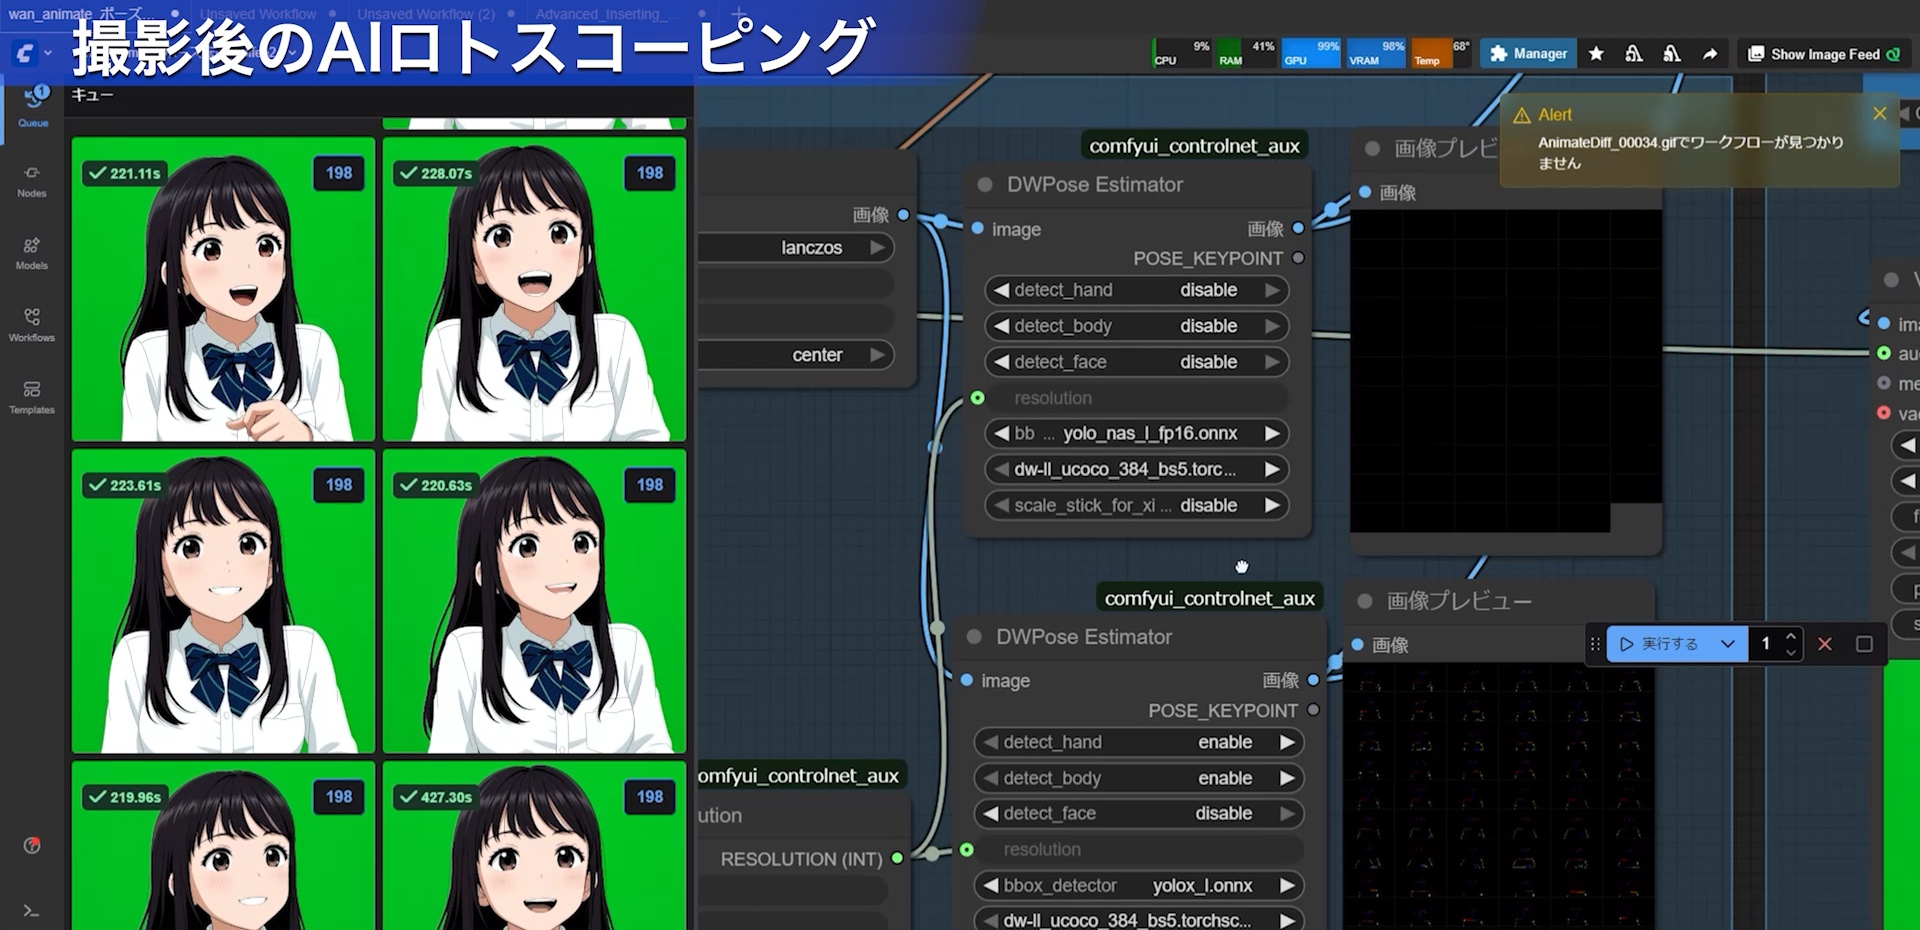Switch to the Unsaved Workflow (2) tab

(426, 14)
